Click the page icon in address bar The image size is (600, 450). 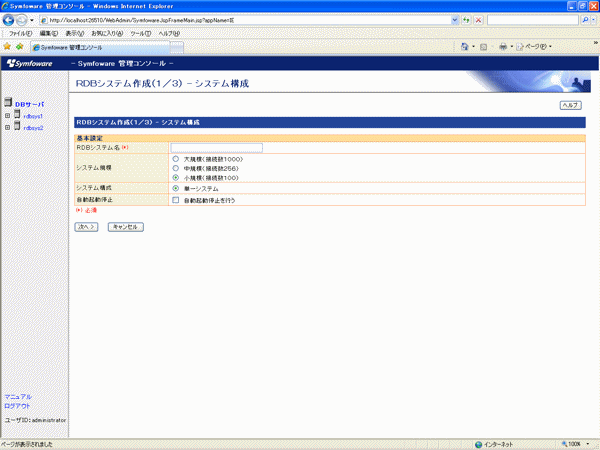[x=44, y=20]
